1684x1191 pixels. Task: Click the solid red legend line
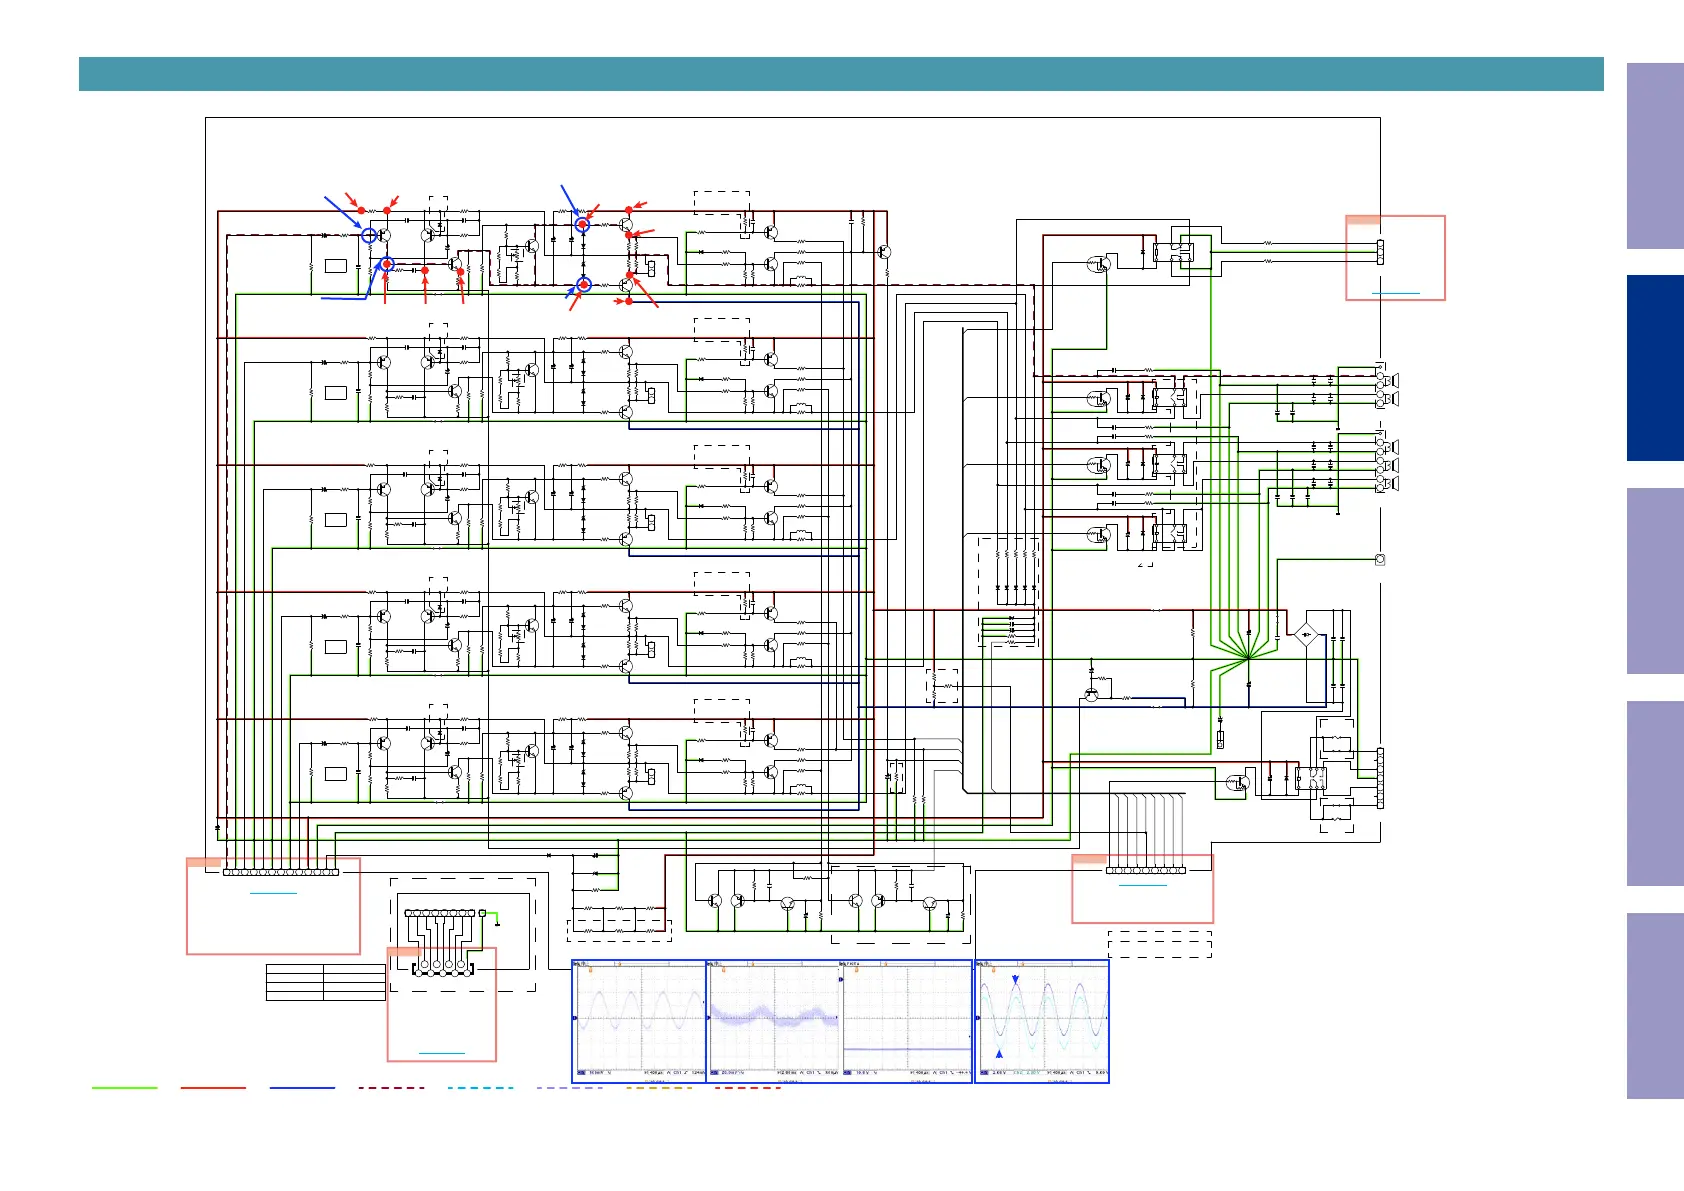point(213,1088)
